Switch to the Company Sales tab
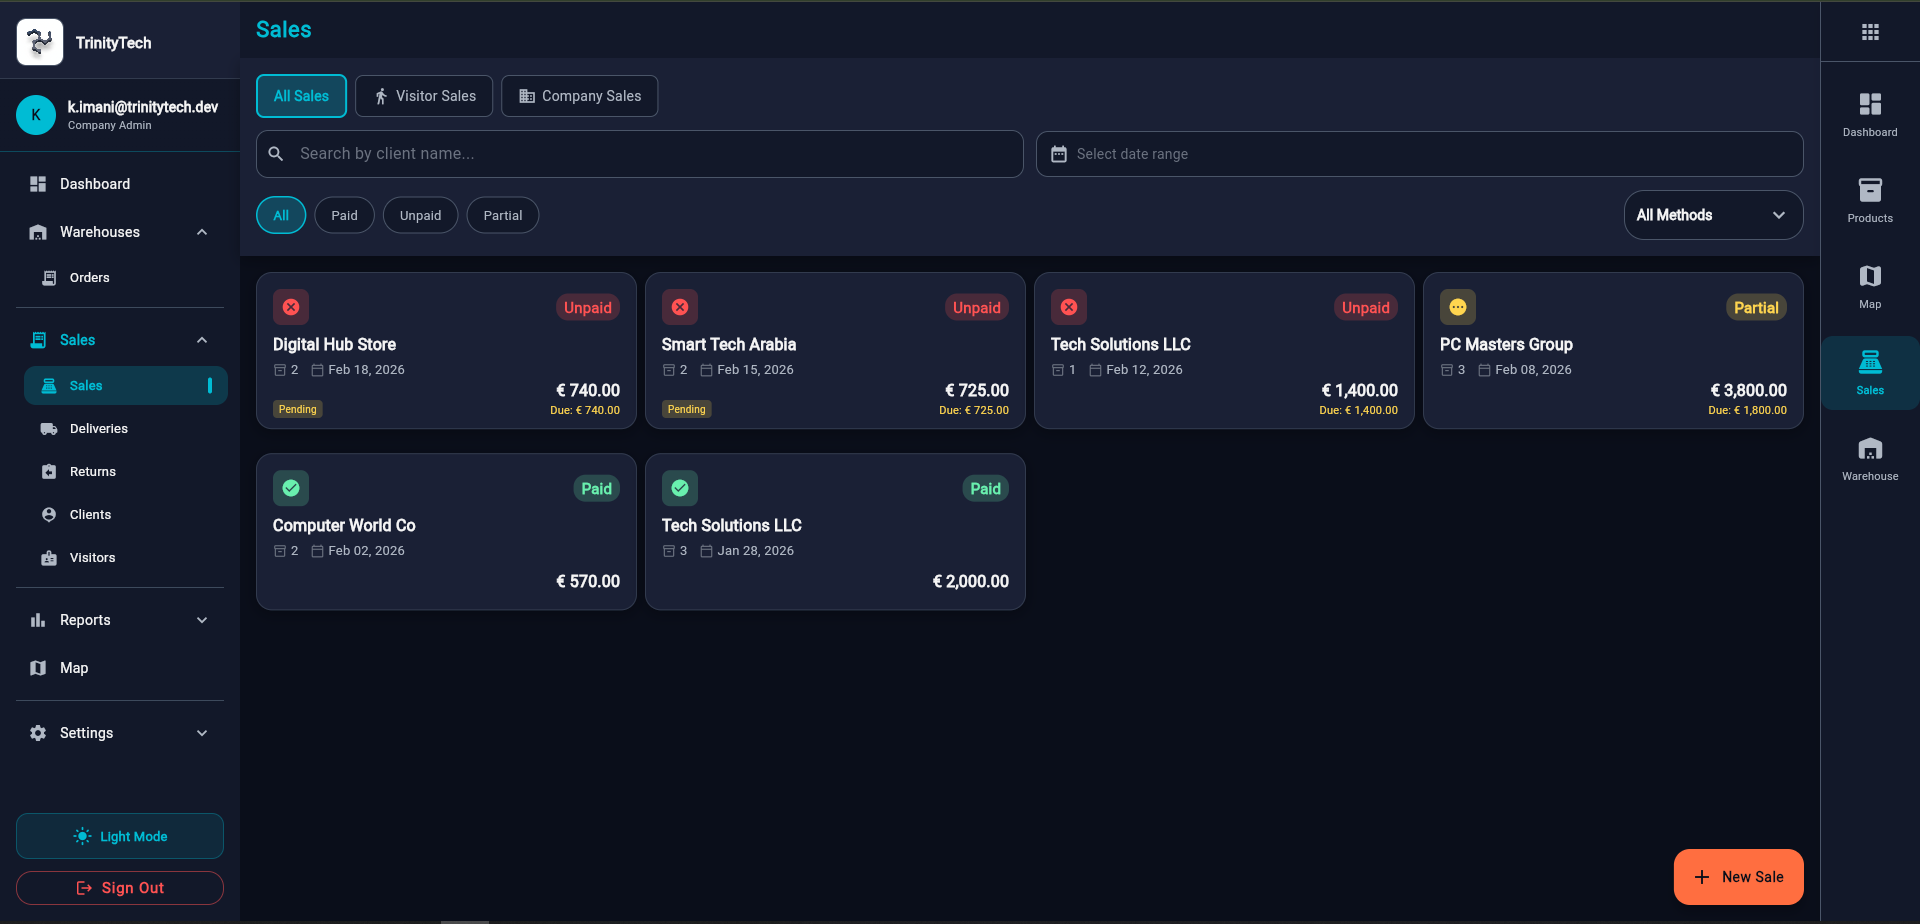This screenshot has width=1920, height=924. tap(579, 96)
